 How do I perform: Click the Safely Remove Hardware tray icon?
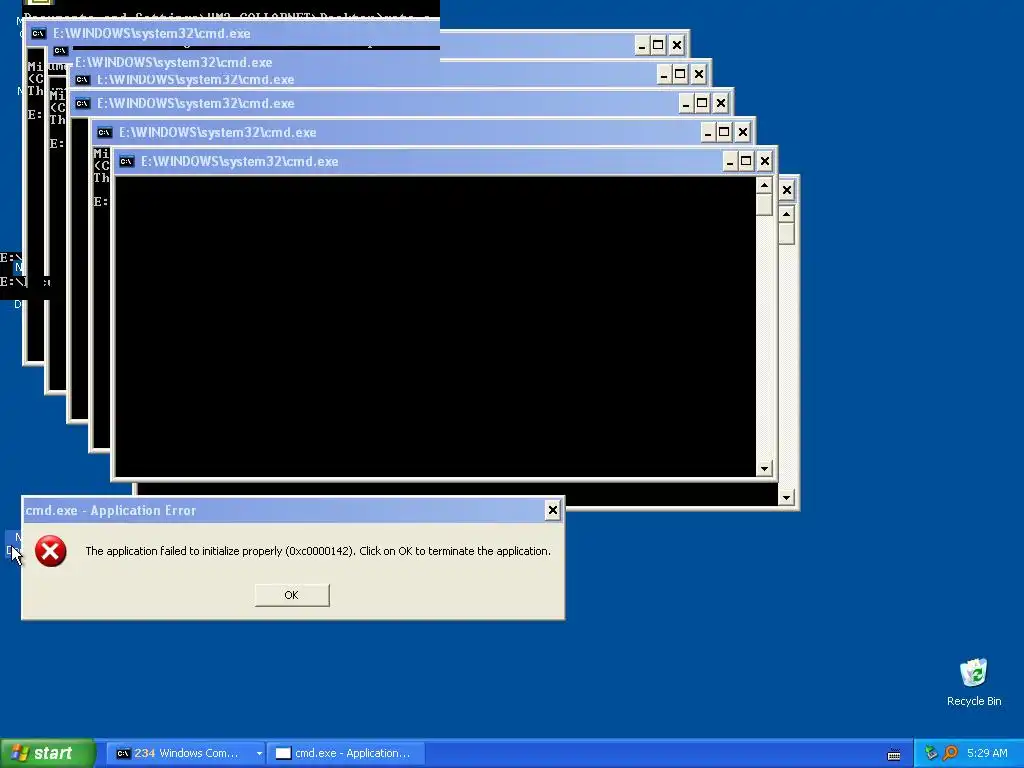pyautogui.click(x=931, y=753)
